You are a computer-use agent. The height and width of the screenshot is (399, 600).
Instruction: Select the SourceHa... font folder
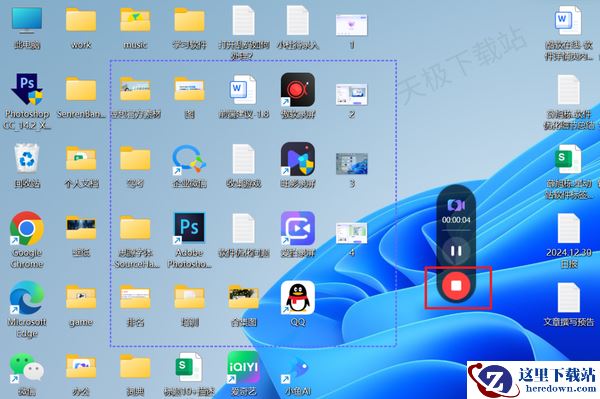pos(135,228)
